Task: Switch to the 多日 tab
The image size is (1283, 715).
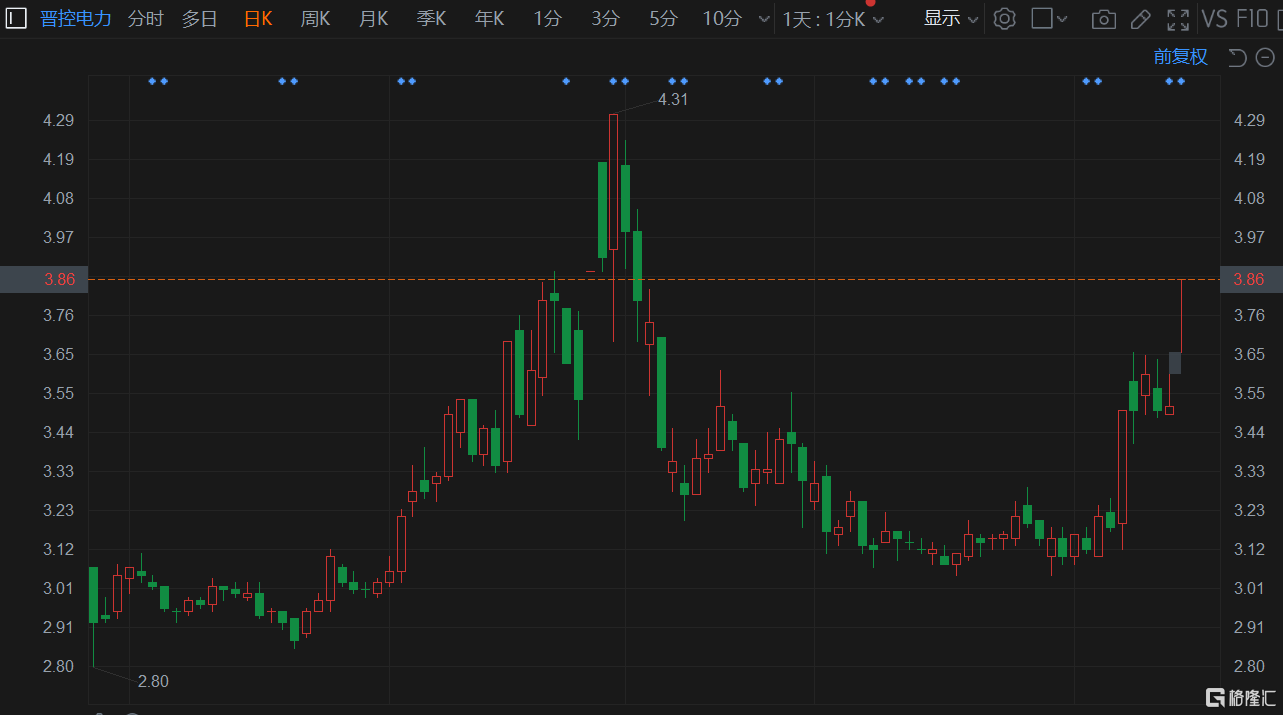Action: pos(199,18)
